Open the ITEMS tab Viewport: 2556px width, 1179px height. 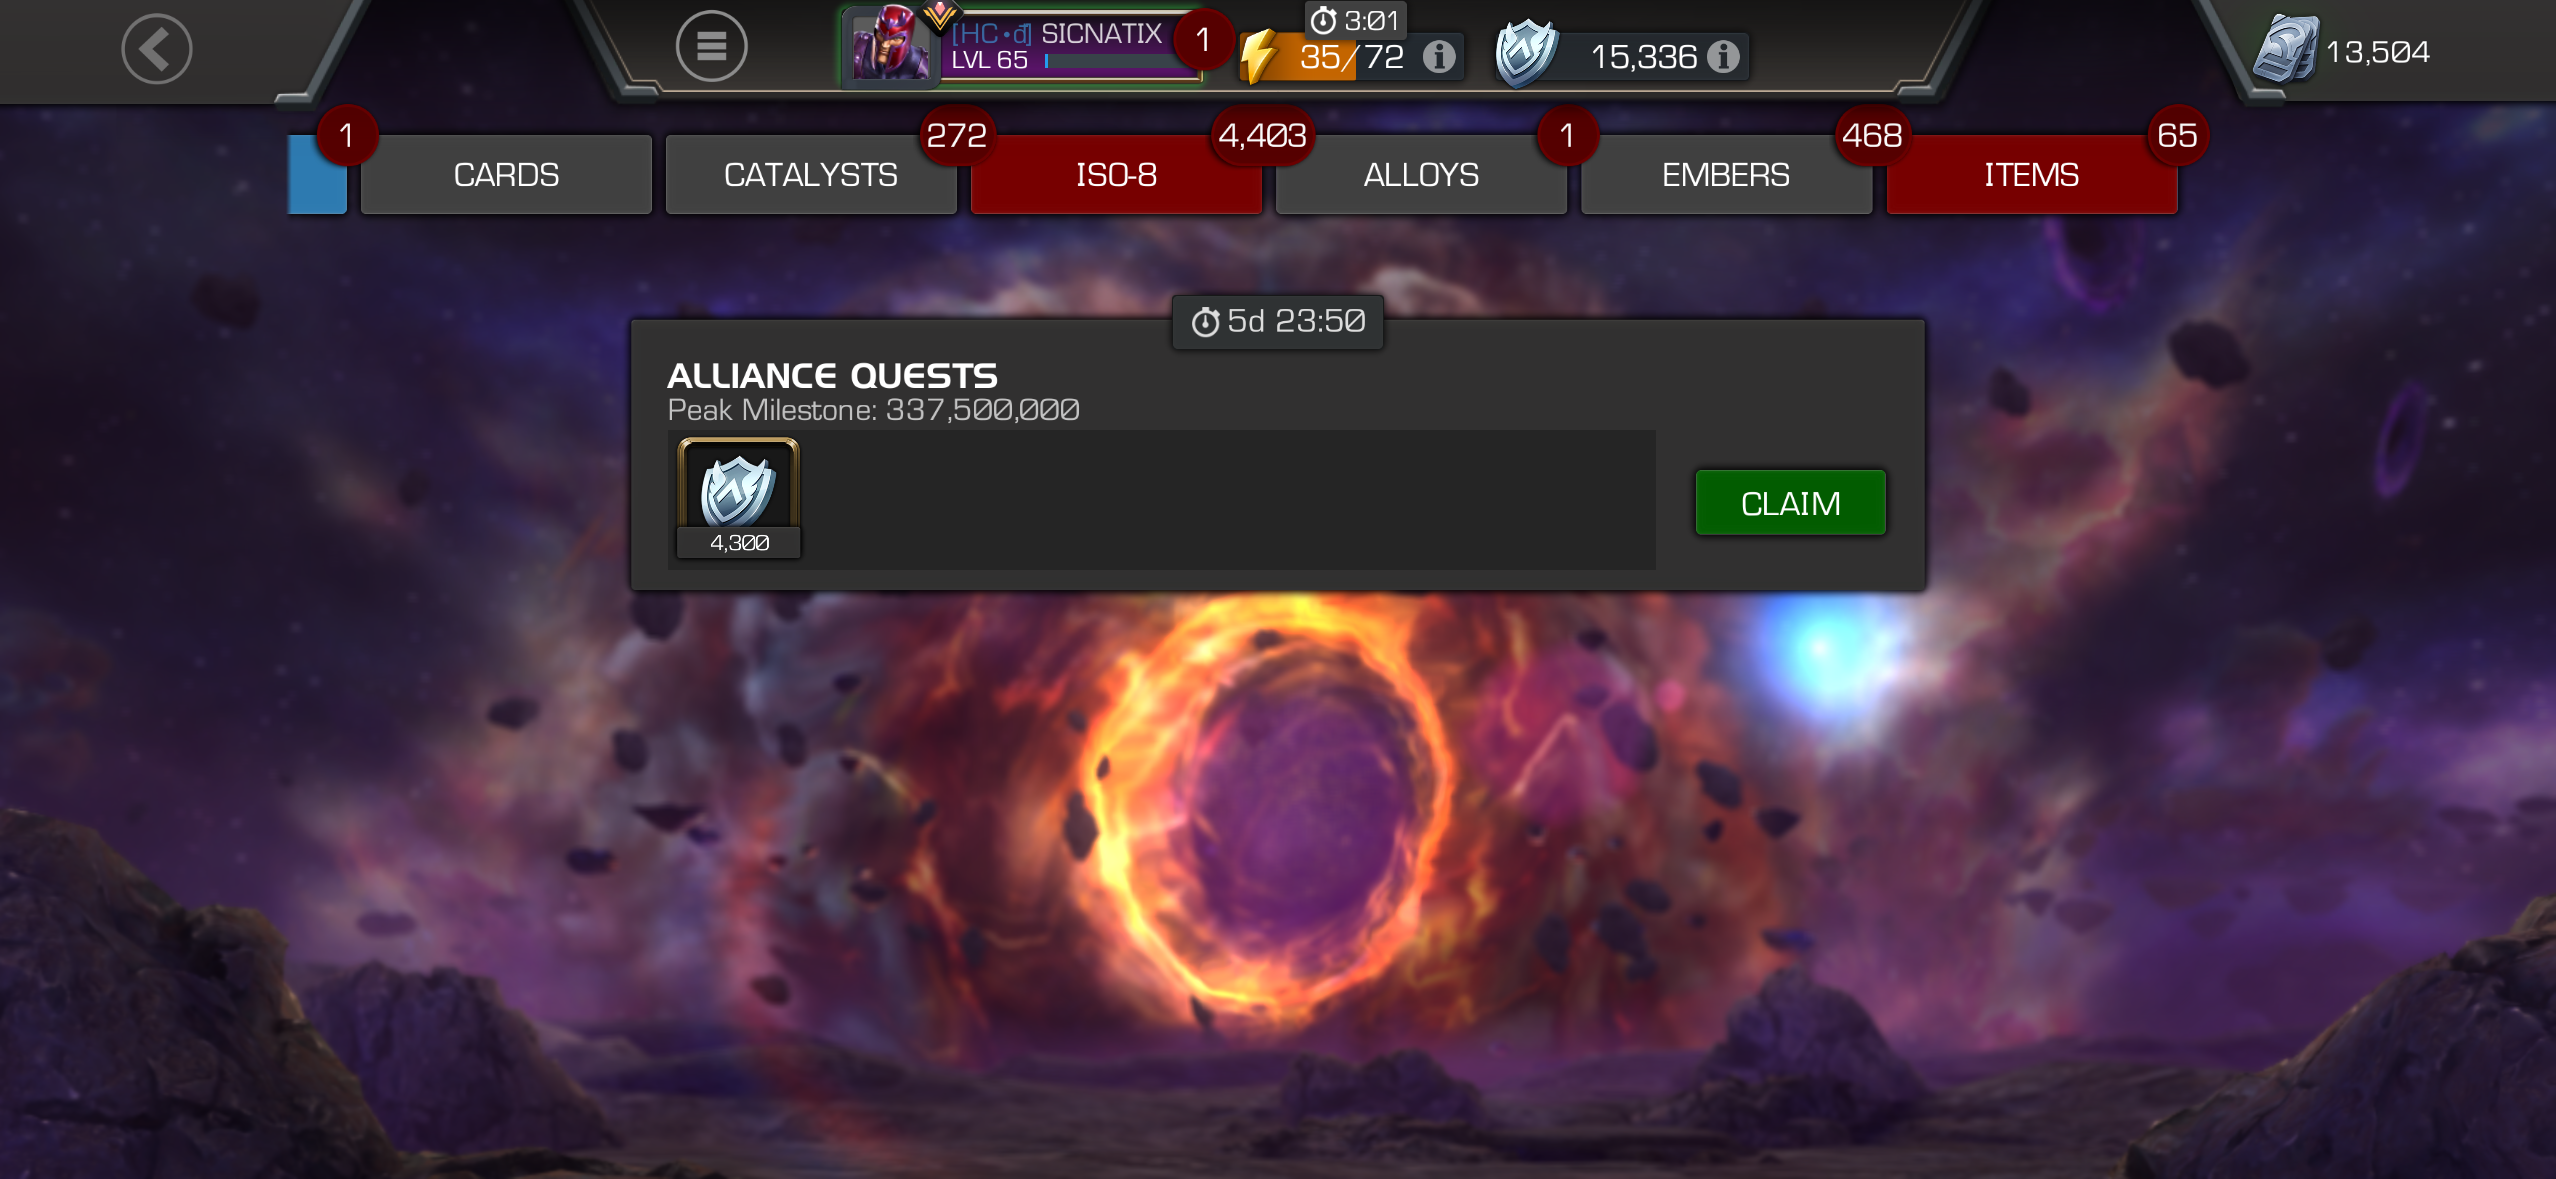pos(2032,175)
